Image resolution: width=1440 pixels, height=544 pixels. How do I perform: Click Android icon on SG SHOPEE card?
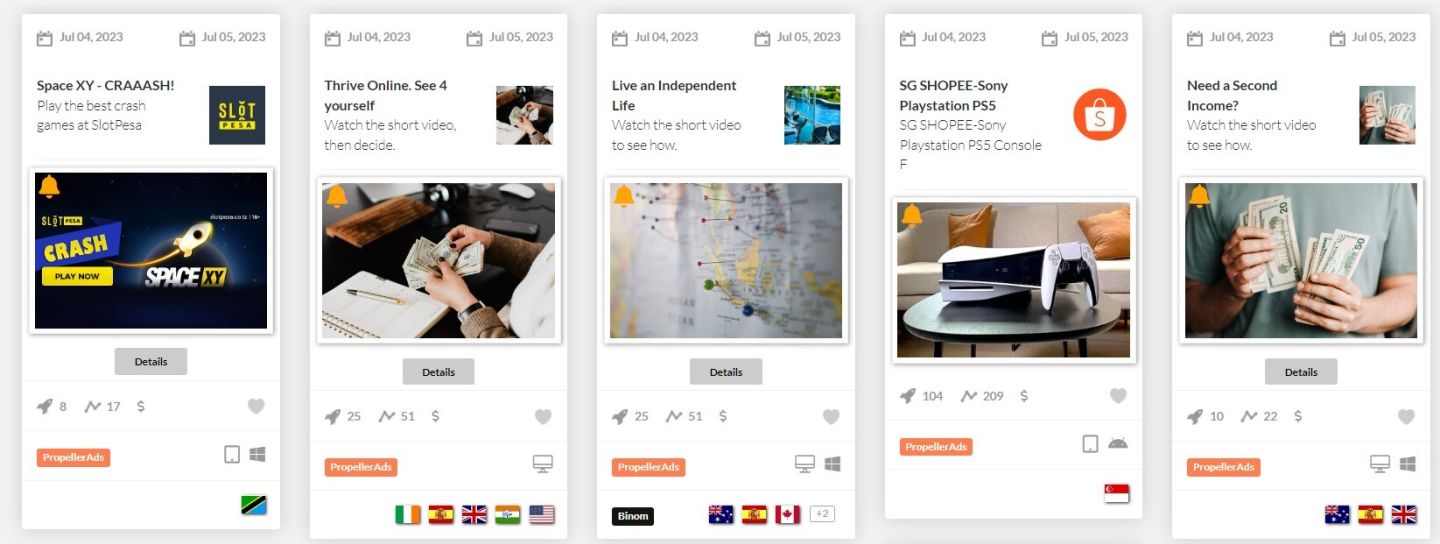pos(1118,443)
